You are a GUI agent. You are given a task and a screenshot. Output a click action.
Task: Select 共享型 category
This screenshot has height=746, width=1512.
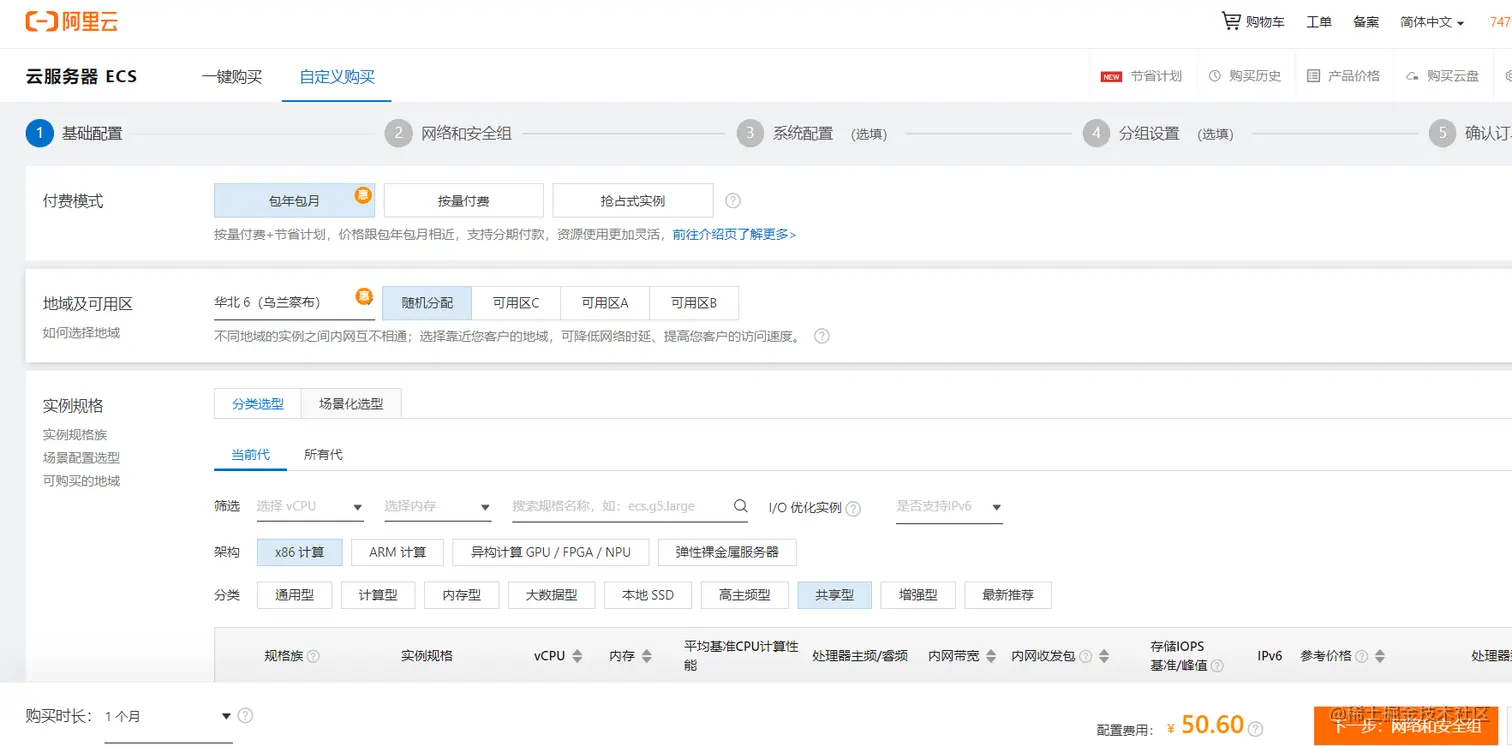click(x=834, y=595)
